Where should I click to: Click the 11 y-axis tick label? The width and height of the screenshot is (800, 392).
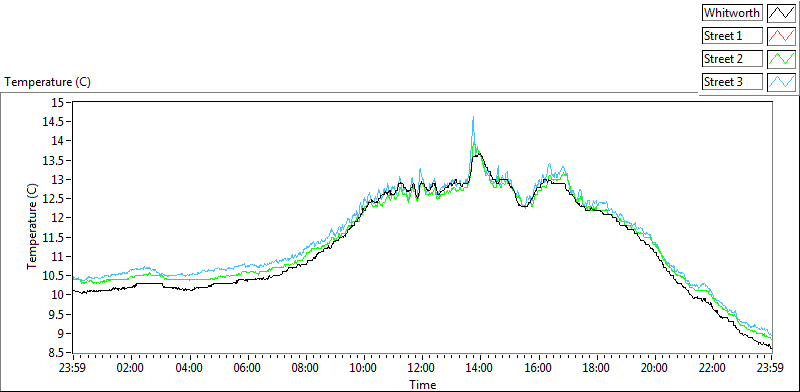[60, 257]
